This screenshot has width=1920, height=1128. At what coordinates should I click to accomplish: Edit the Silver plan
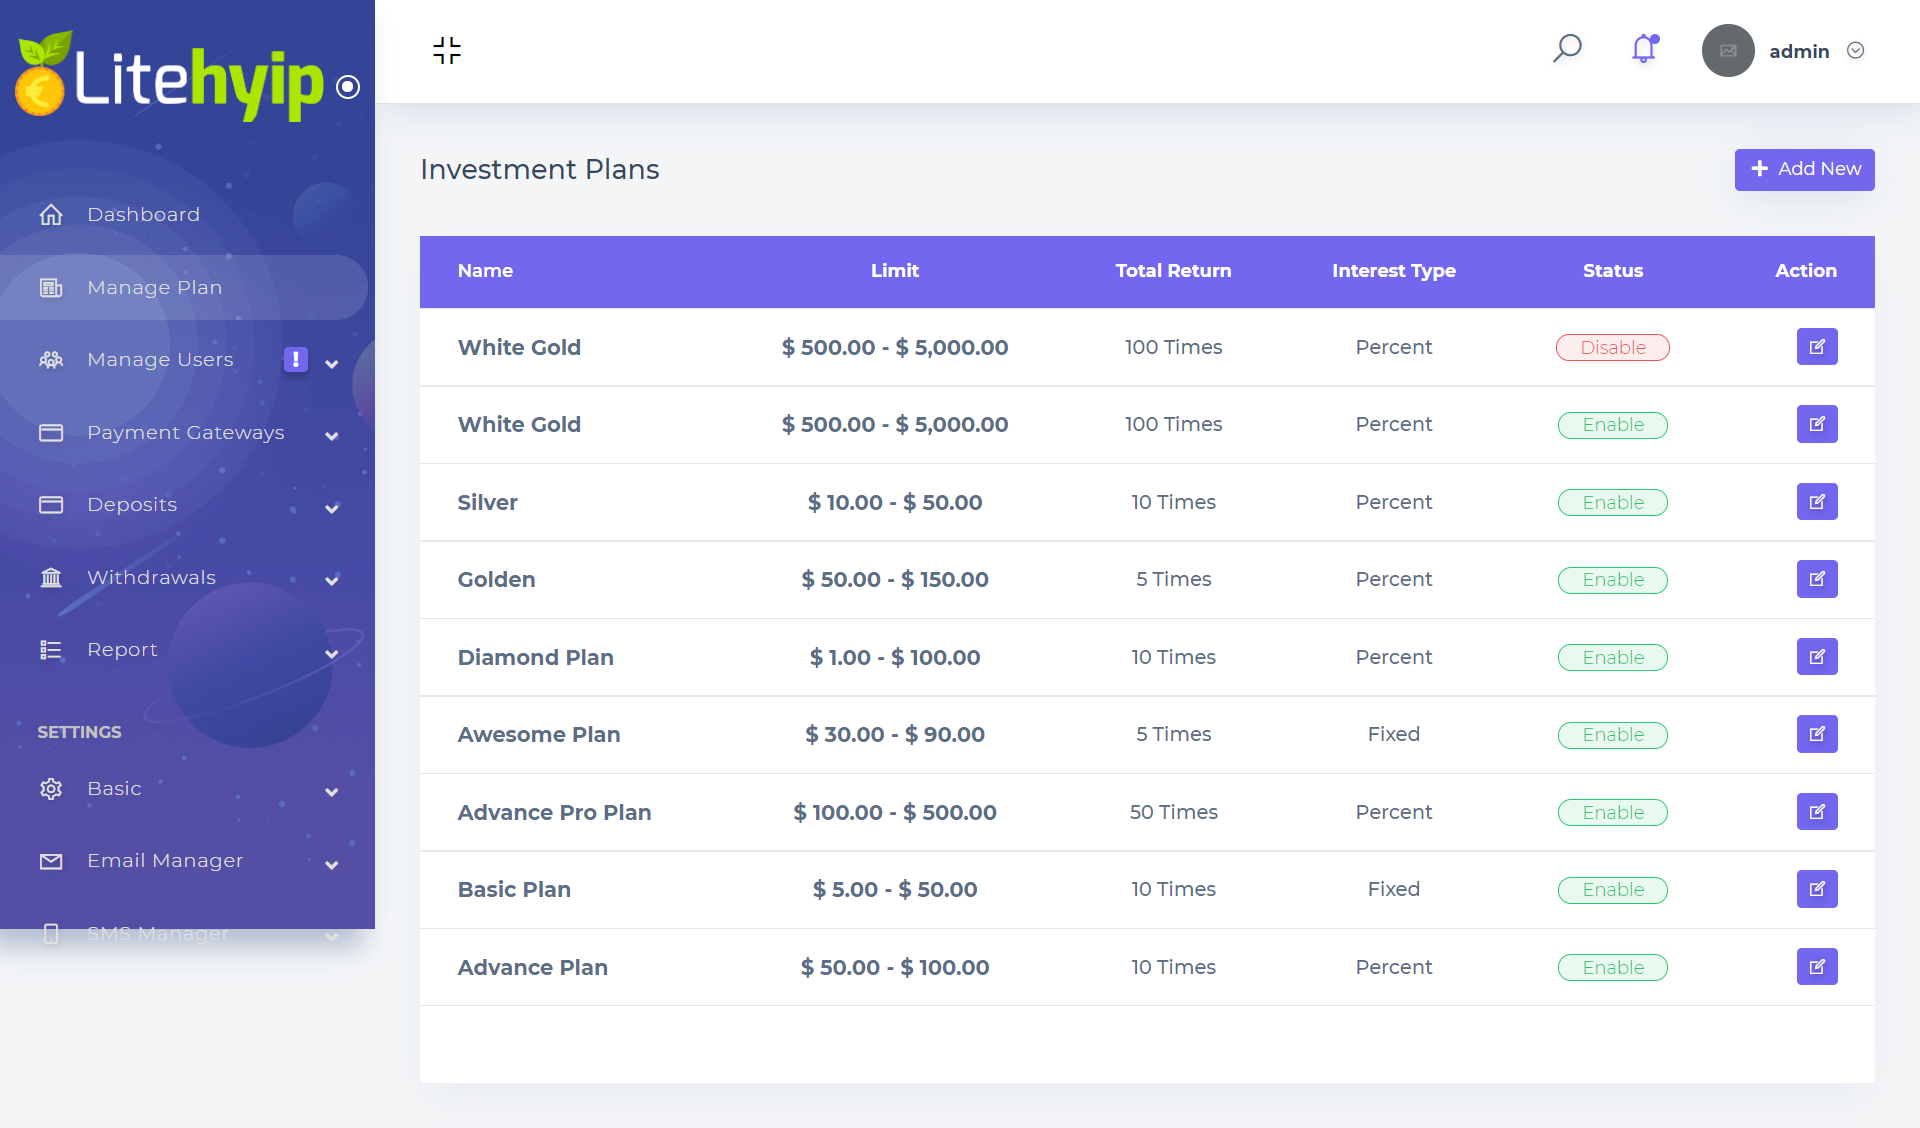click(1816, 502)
